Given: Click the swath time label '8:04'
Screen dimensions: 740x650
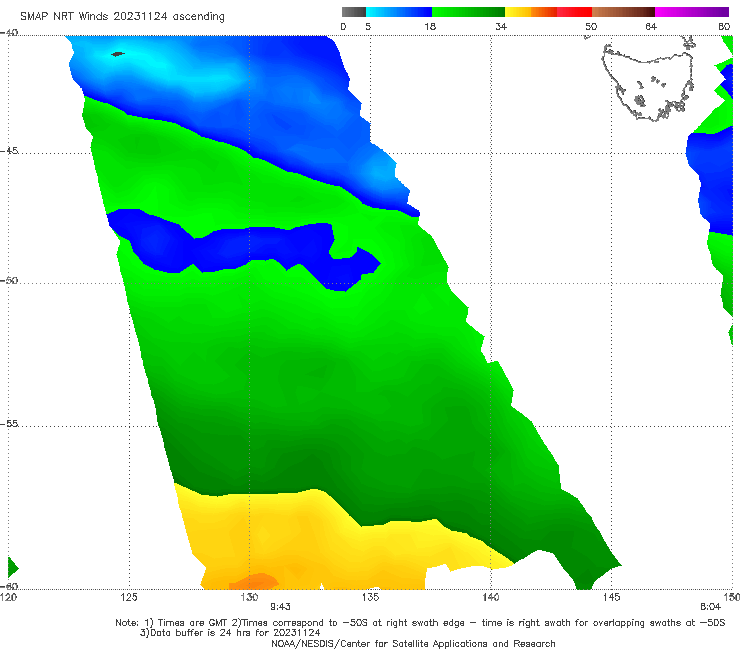Looking at the screenshot, I should coord(710,607).
